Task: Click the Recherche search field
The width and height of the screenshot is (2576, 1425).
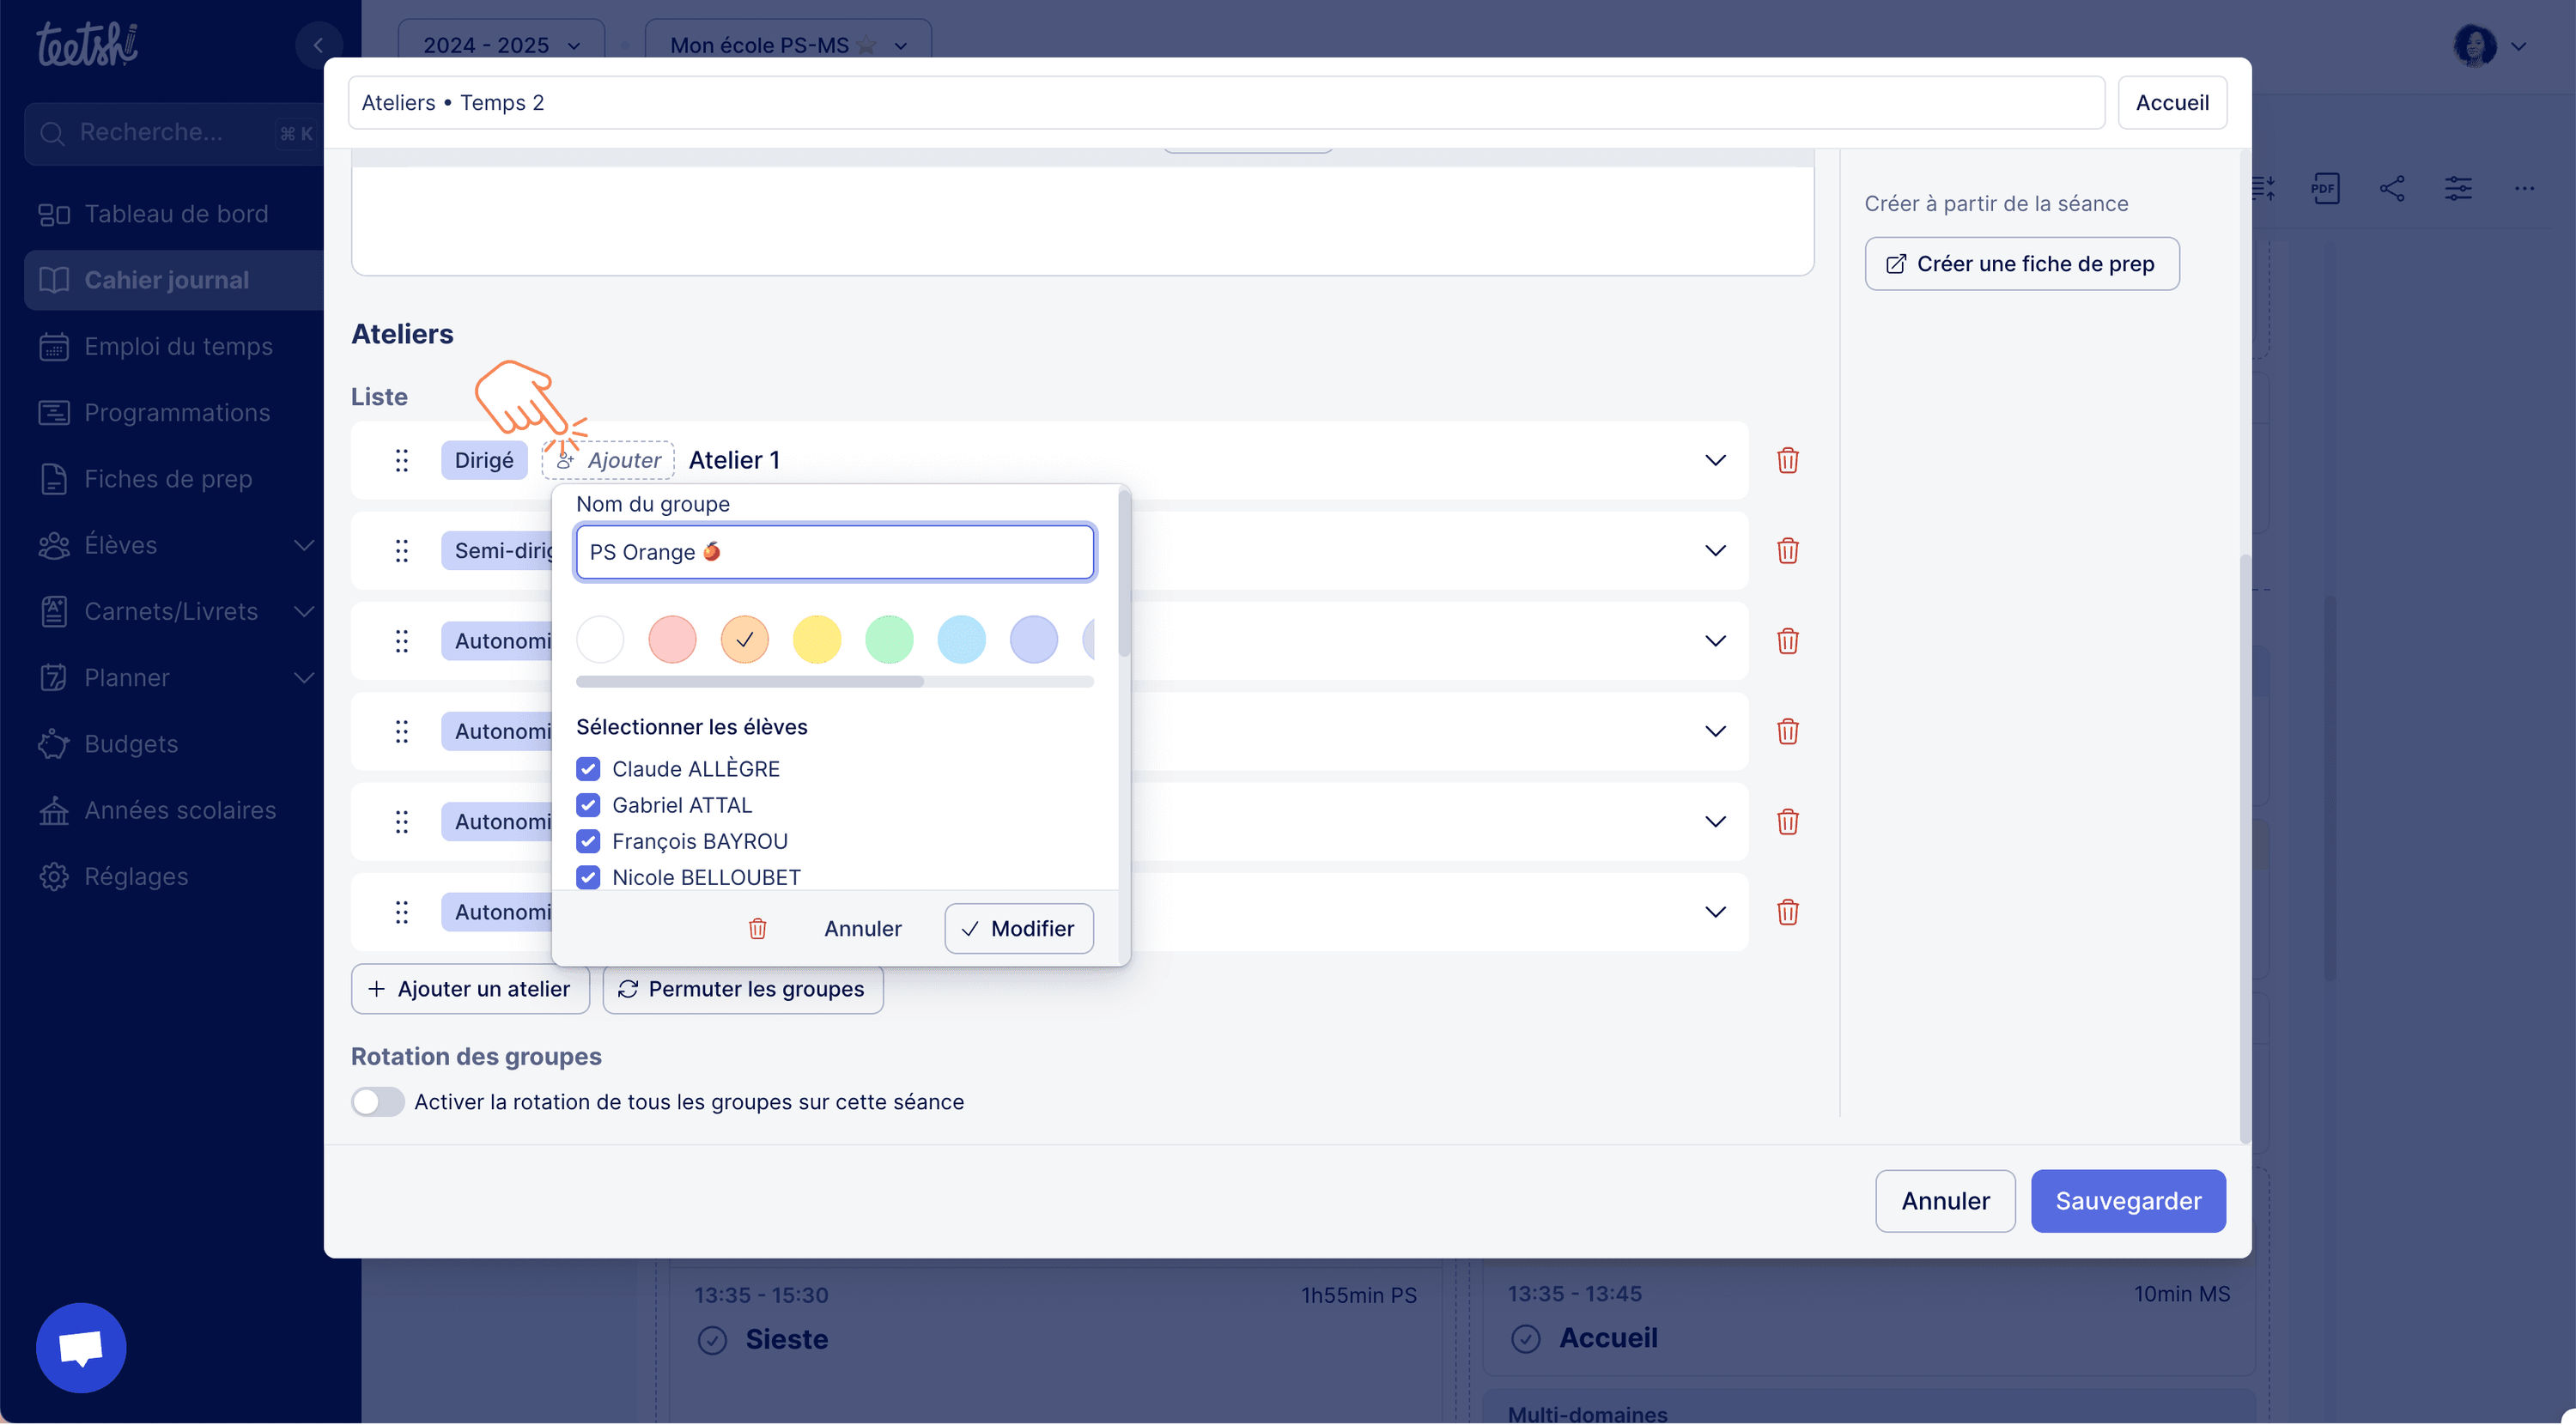Action: coord(175,133)
